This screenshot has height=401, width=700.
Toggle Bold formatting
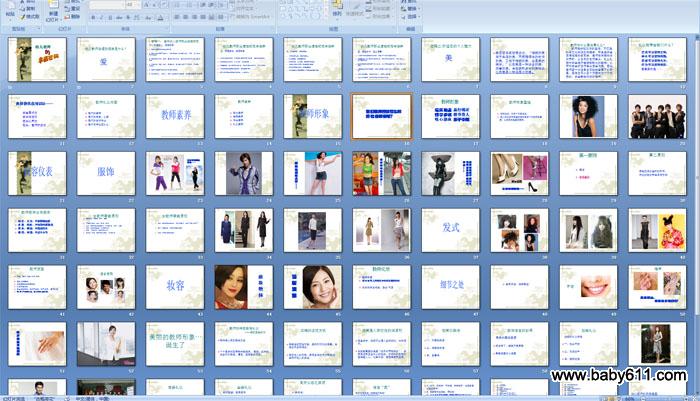93,17
